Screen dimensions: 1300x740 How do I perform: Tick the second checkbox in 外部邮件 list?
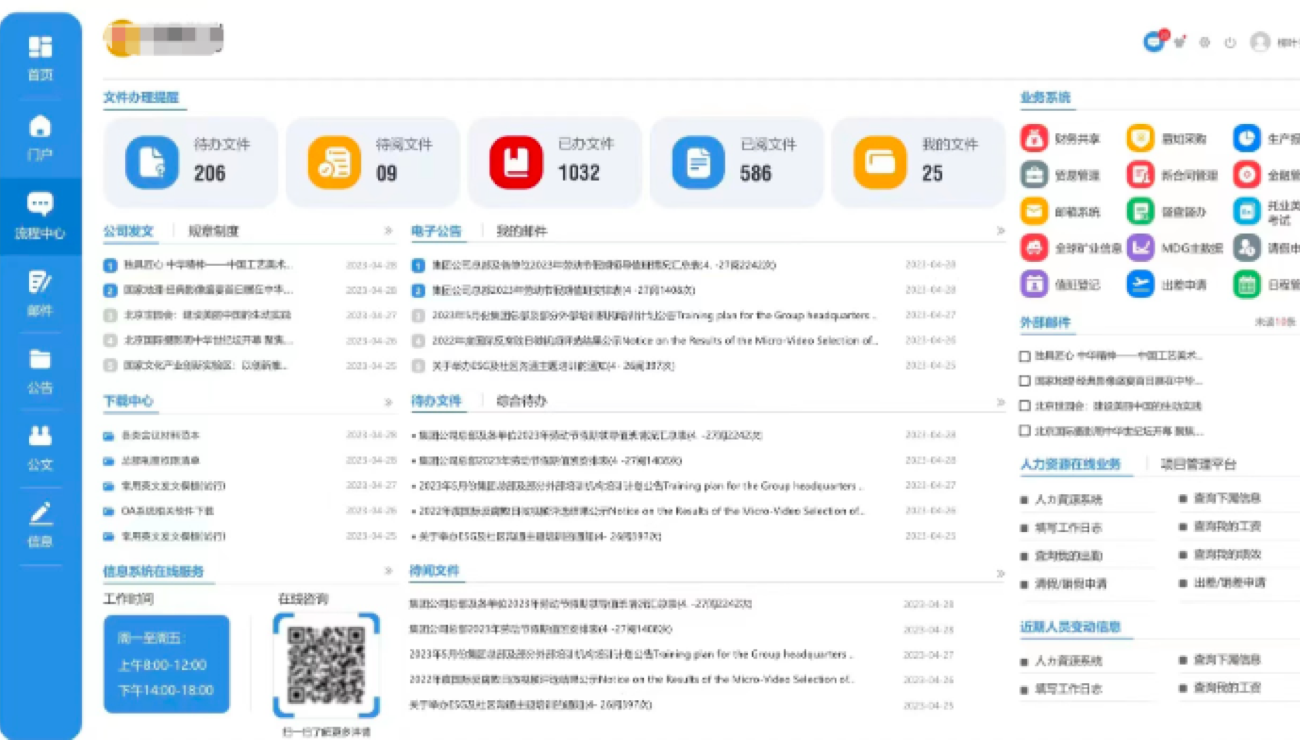pos(1024,381)
